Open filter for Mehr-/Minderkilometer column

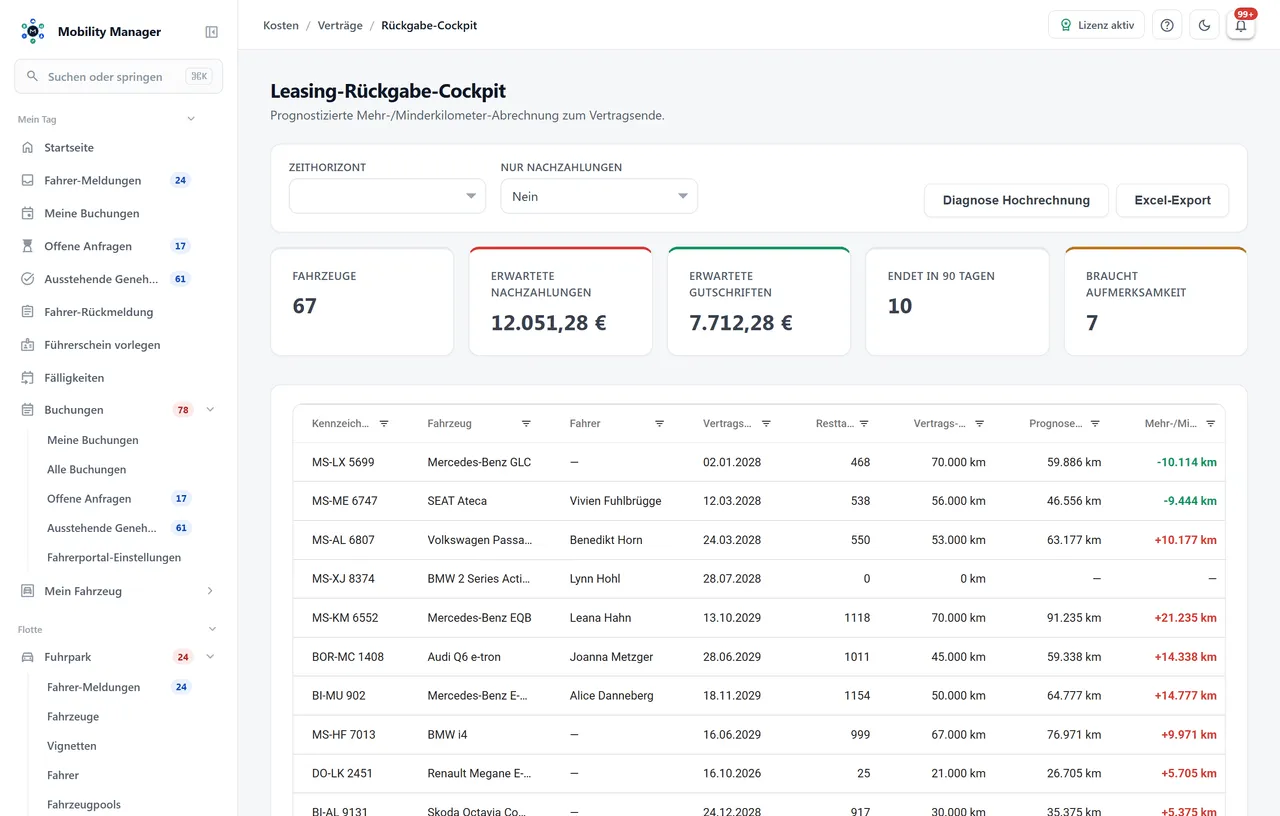1210,424
